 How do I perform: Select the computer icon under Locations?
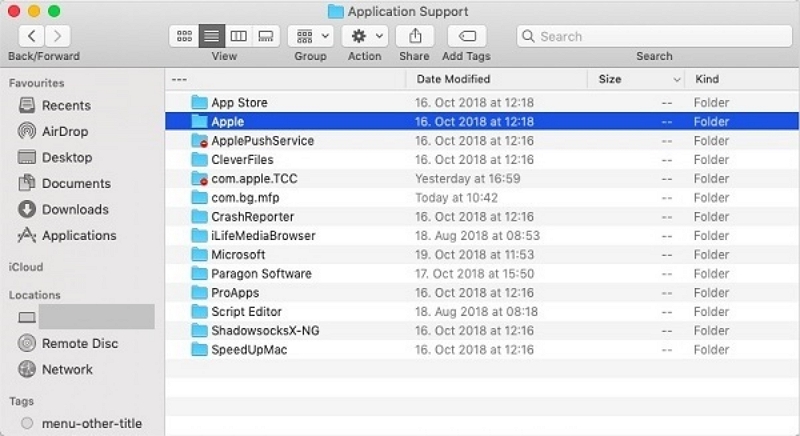tap(27, 317)
